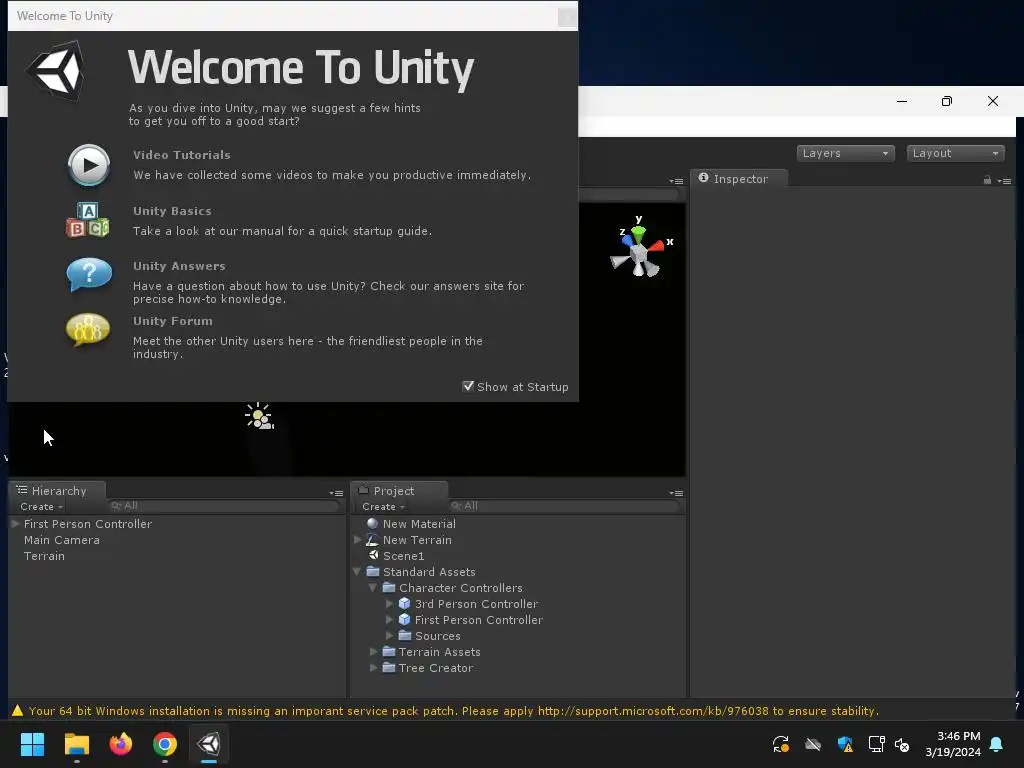Open Firefox from the taskbar
The height and width of the screenshot is (768, 1024).
point(120,744)
